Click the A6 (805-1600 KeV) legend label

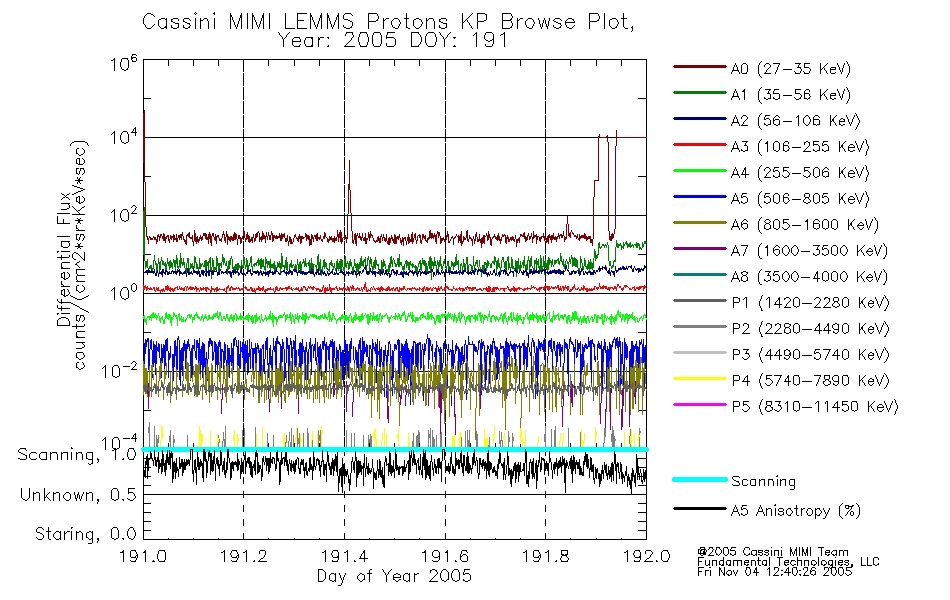(805, 225)
